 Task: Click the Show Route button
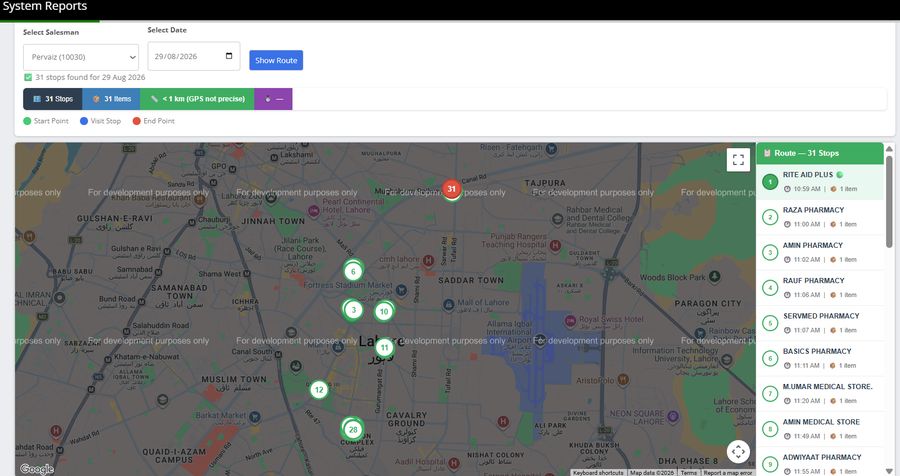pos(276,60)
